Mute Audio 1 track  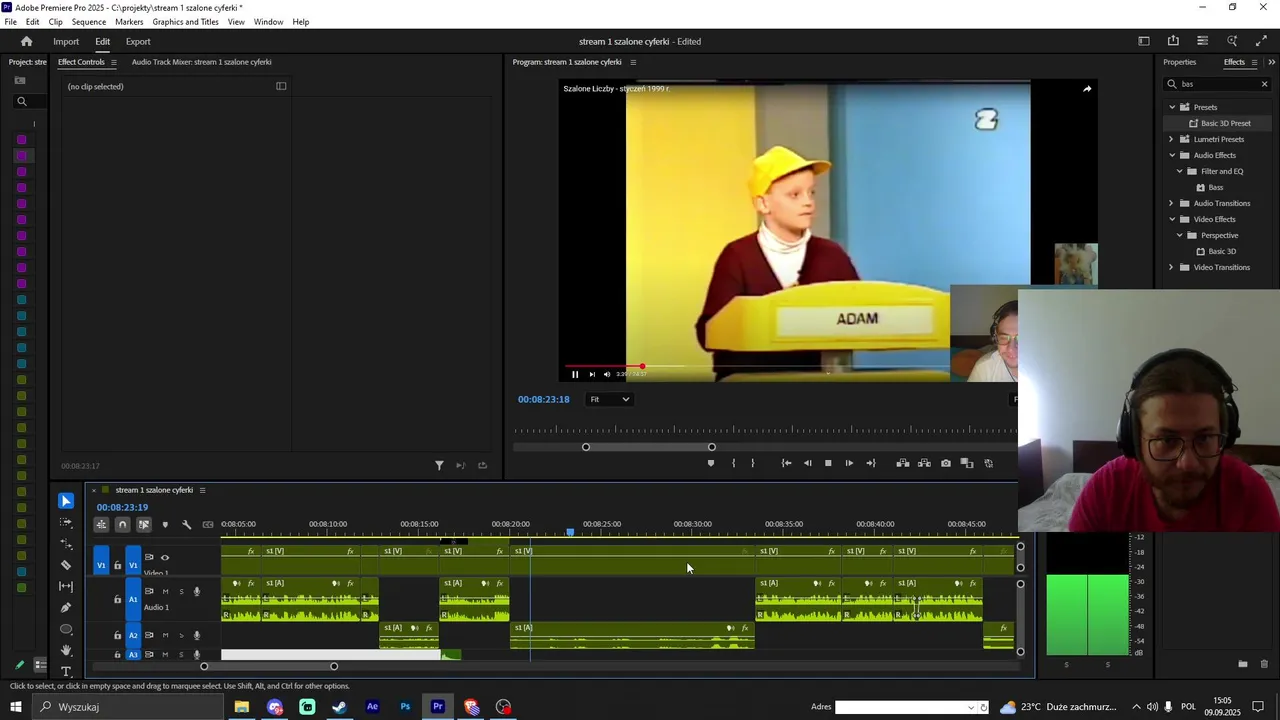tap(165, 591)
